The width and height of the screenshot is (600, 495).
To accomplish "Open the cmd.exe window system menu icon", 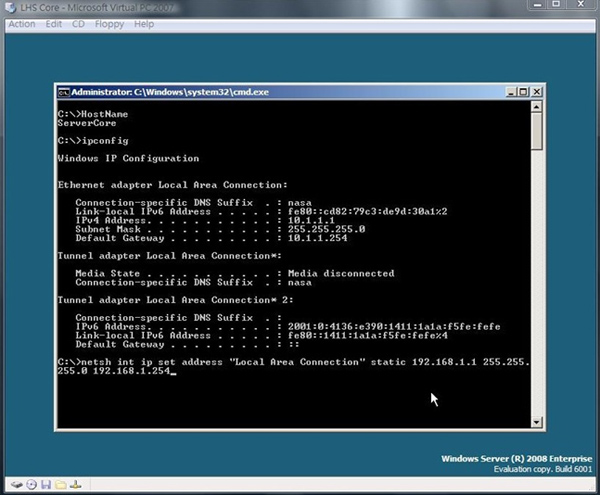I will click(62, 92).
